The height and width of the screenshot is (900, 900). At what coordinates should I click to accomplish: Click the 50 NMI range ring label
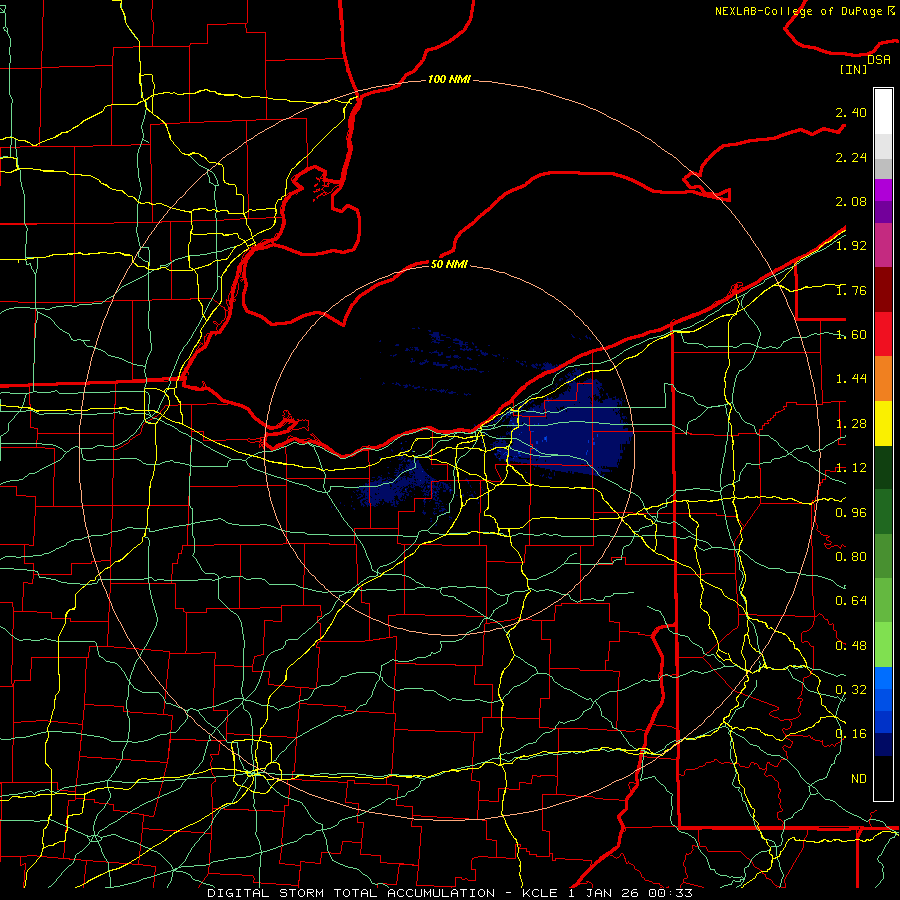(x=449, y=264)
